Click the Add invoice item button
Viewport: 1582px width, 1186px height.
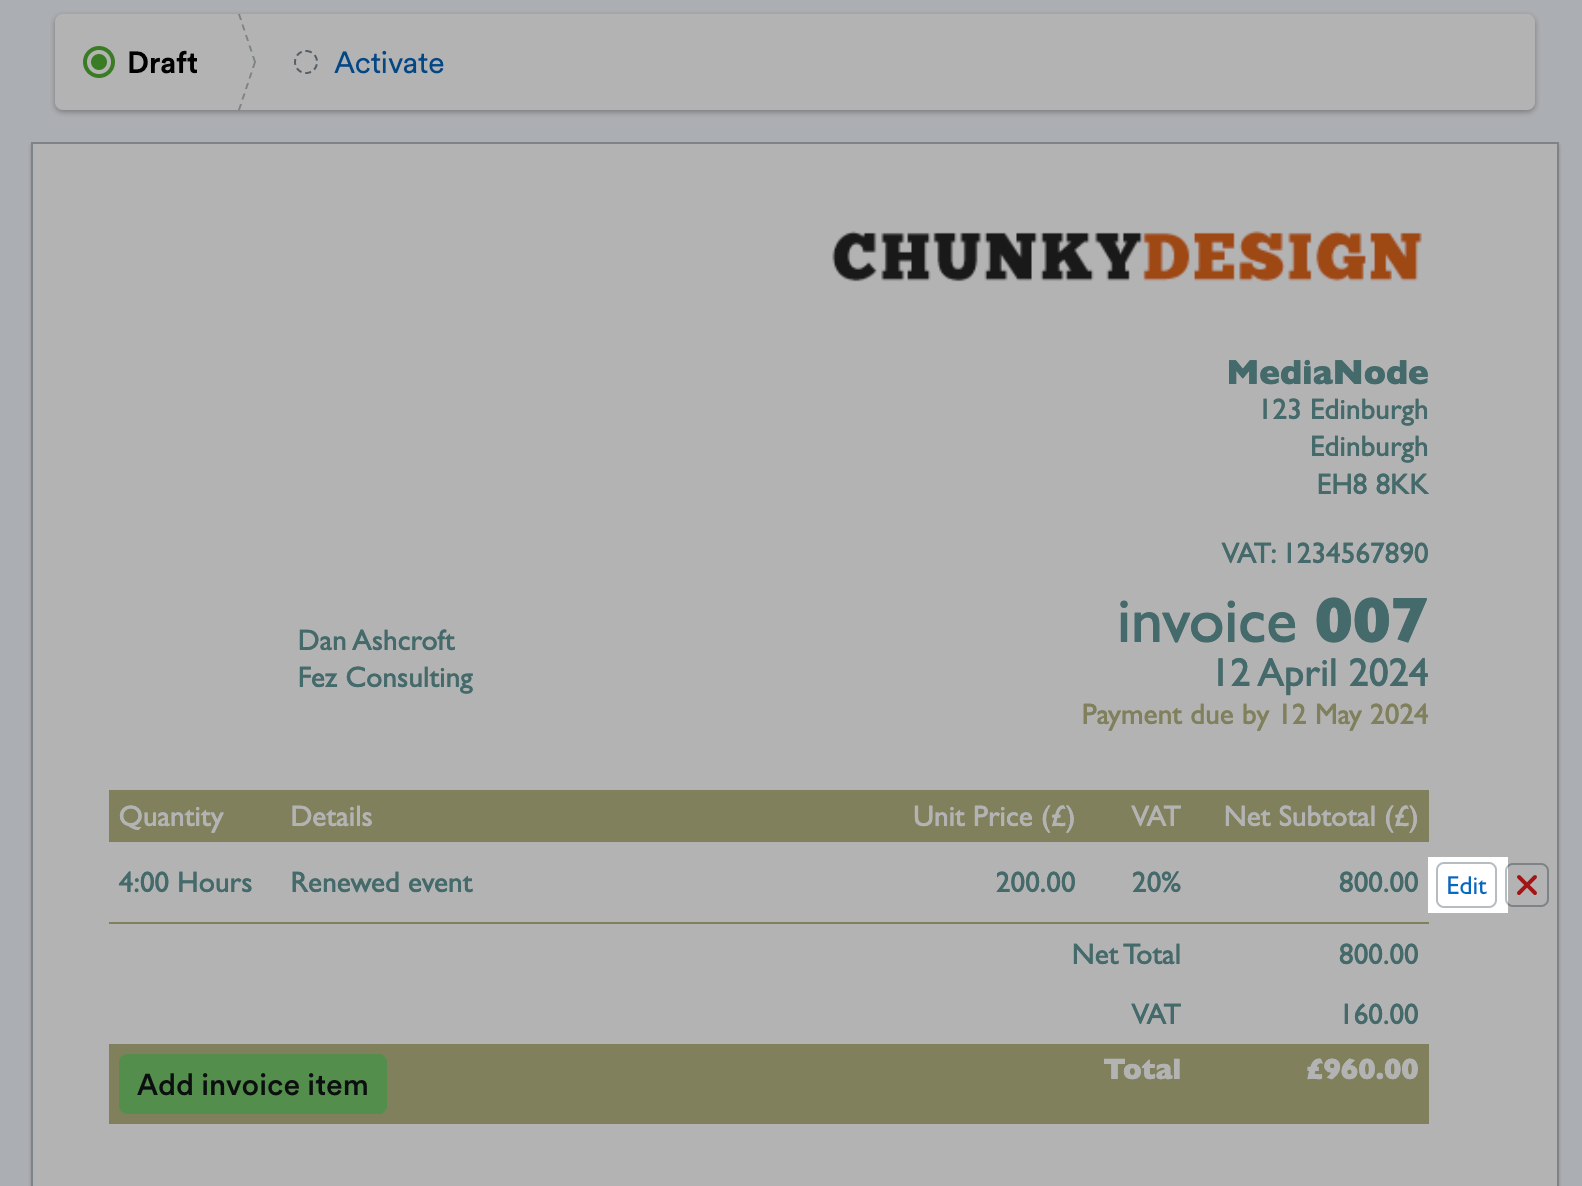coord(253,1084)
